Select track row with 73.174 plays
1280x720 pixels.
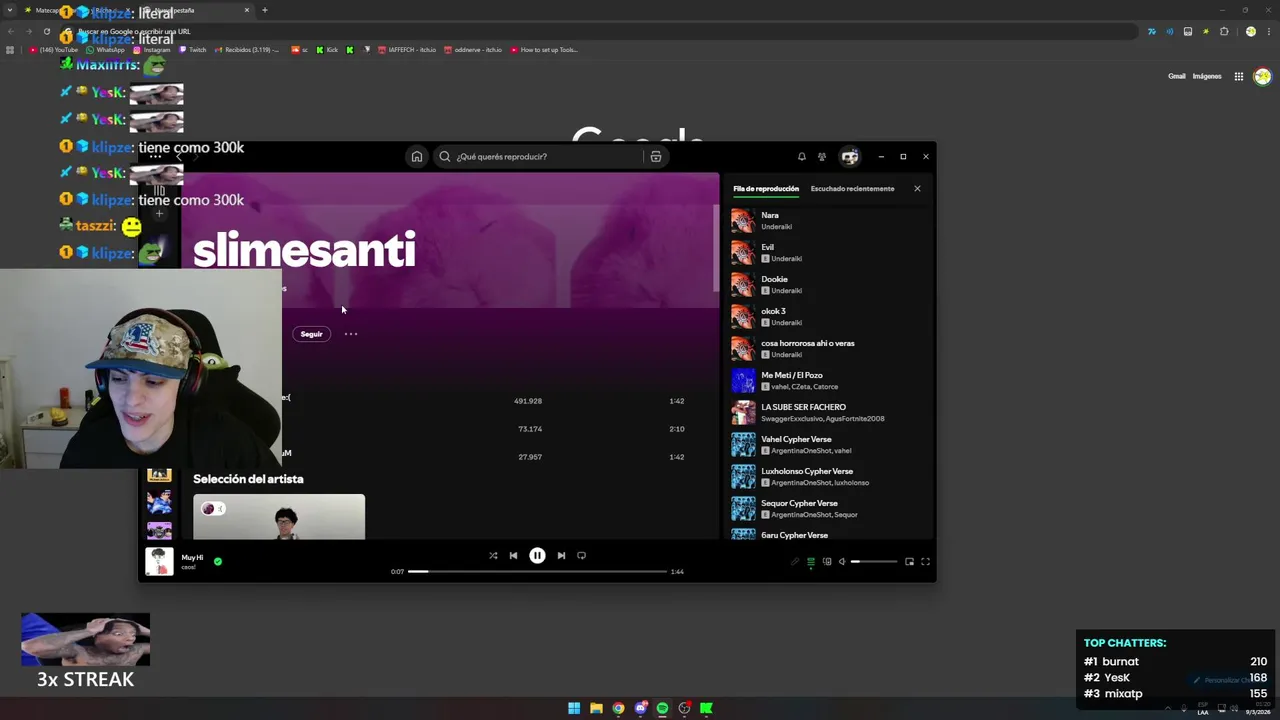(x=450, y=429)
